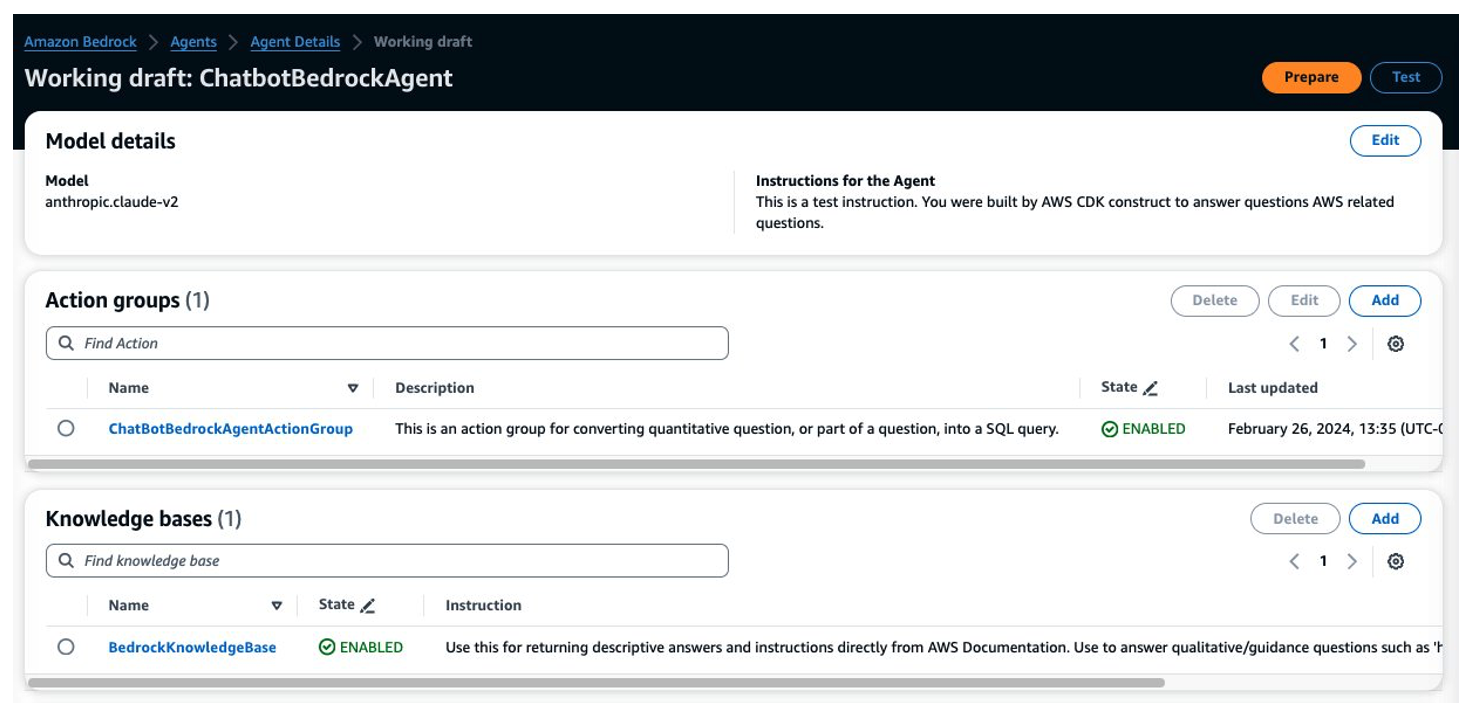The height and width of the screenshot is (703, 1471).
Task: Focus the Find knowledge base search field
Action: pyautogui.click(x=387, y=561)
